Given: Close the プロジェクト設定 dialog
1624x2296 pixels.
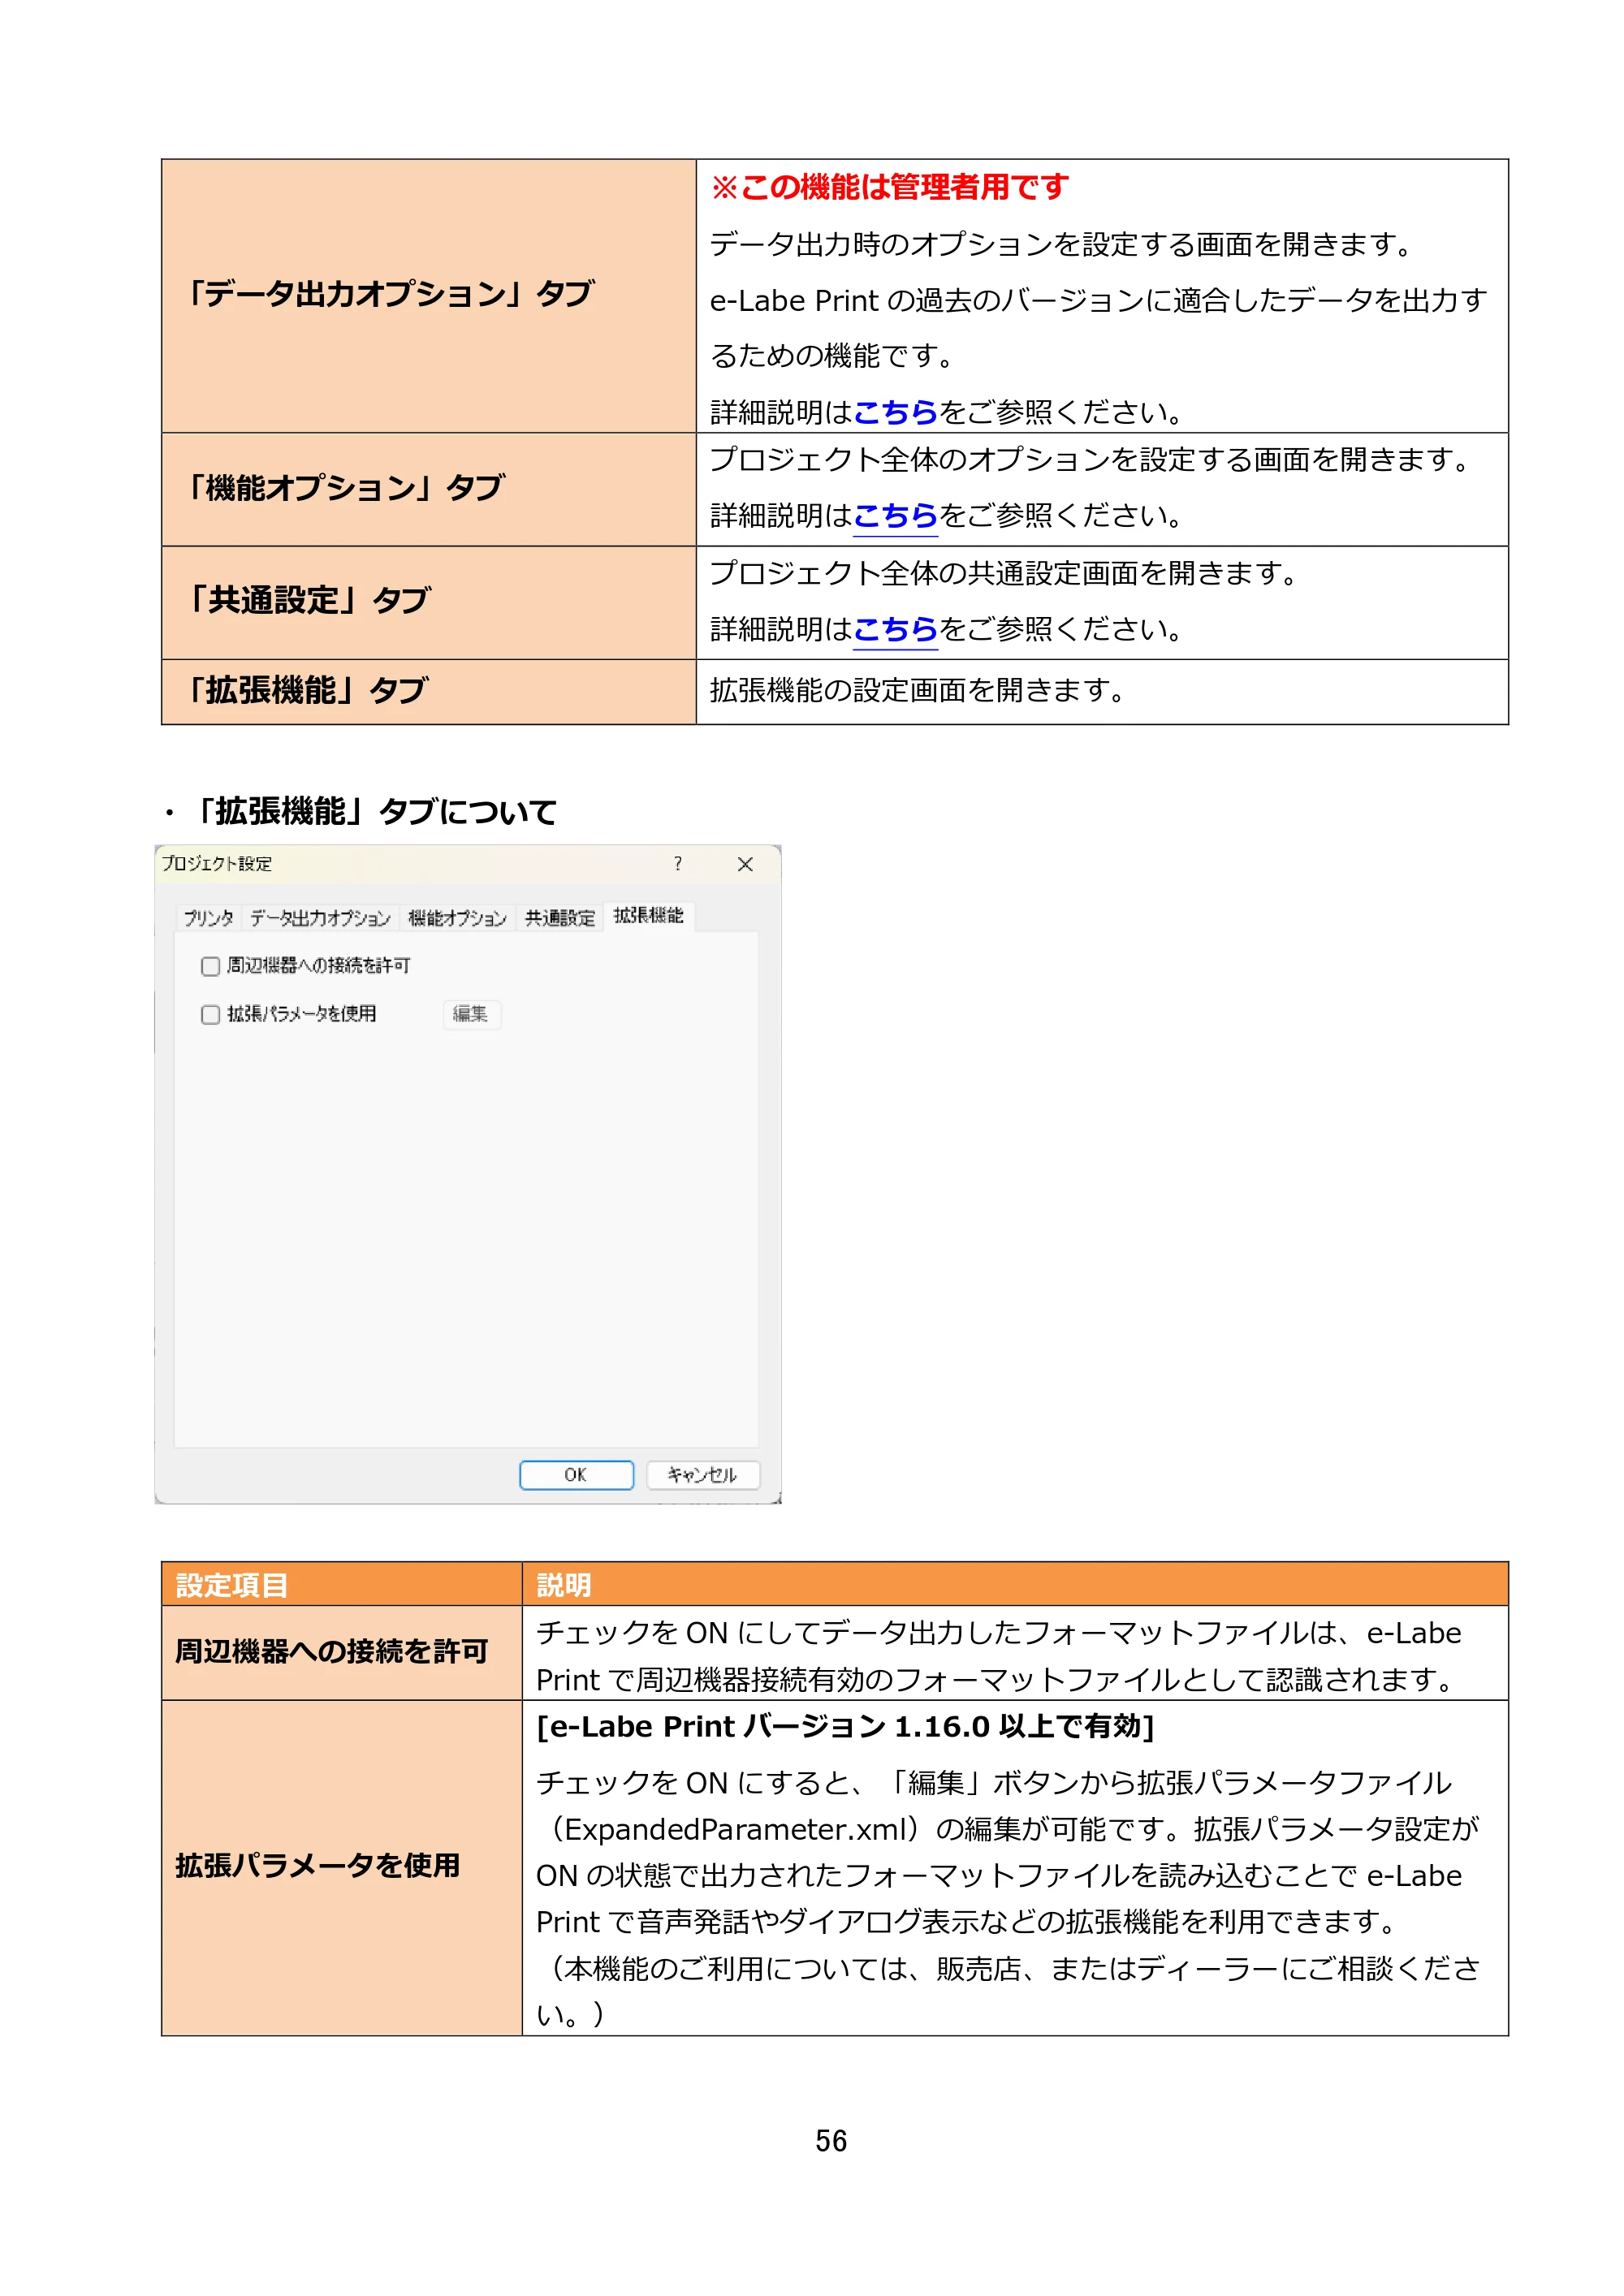Looking at the screenshot, I should pyautogui.click(x=745, y=864).
